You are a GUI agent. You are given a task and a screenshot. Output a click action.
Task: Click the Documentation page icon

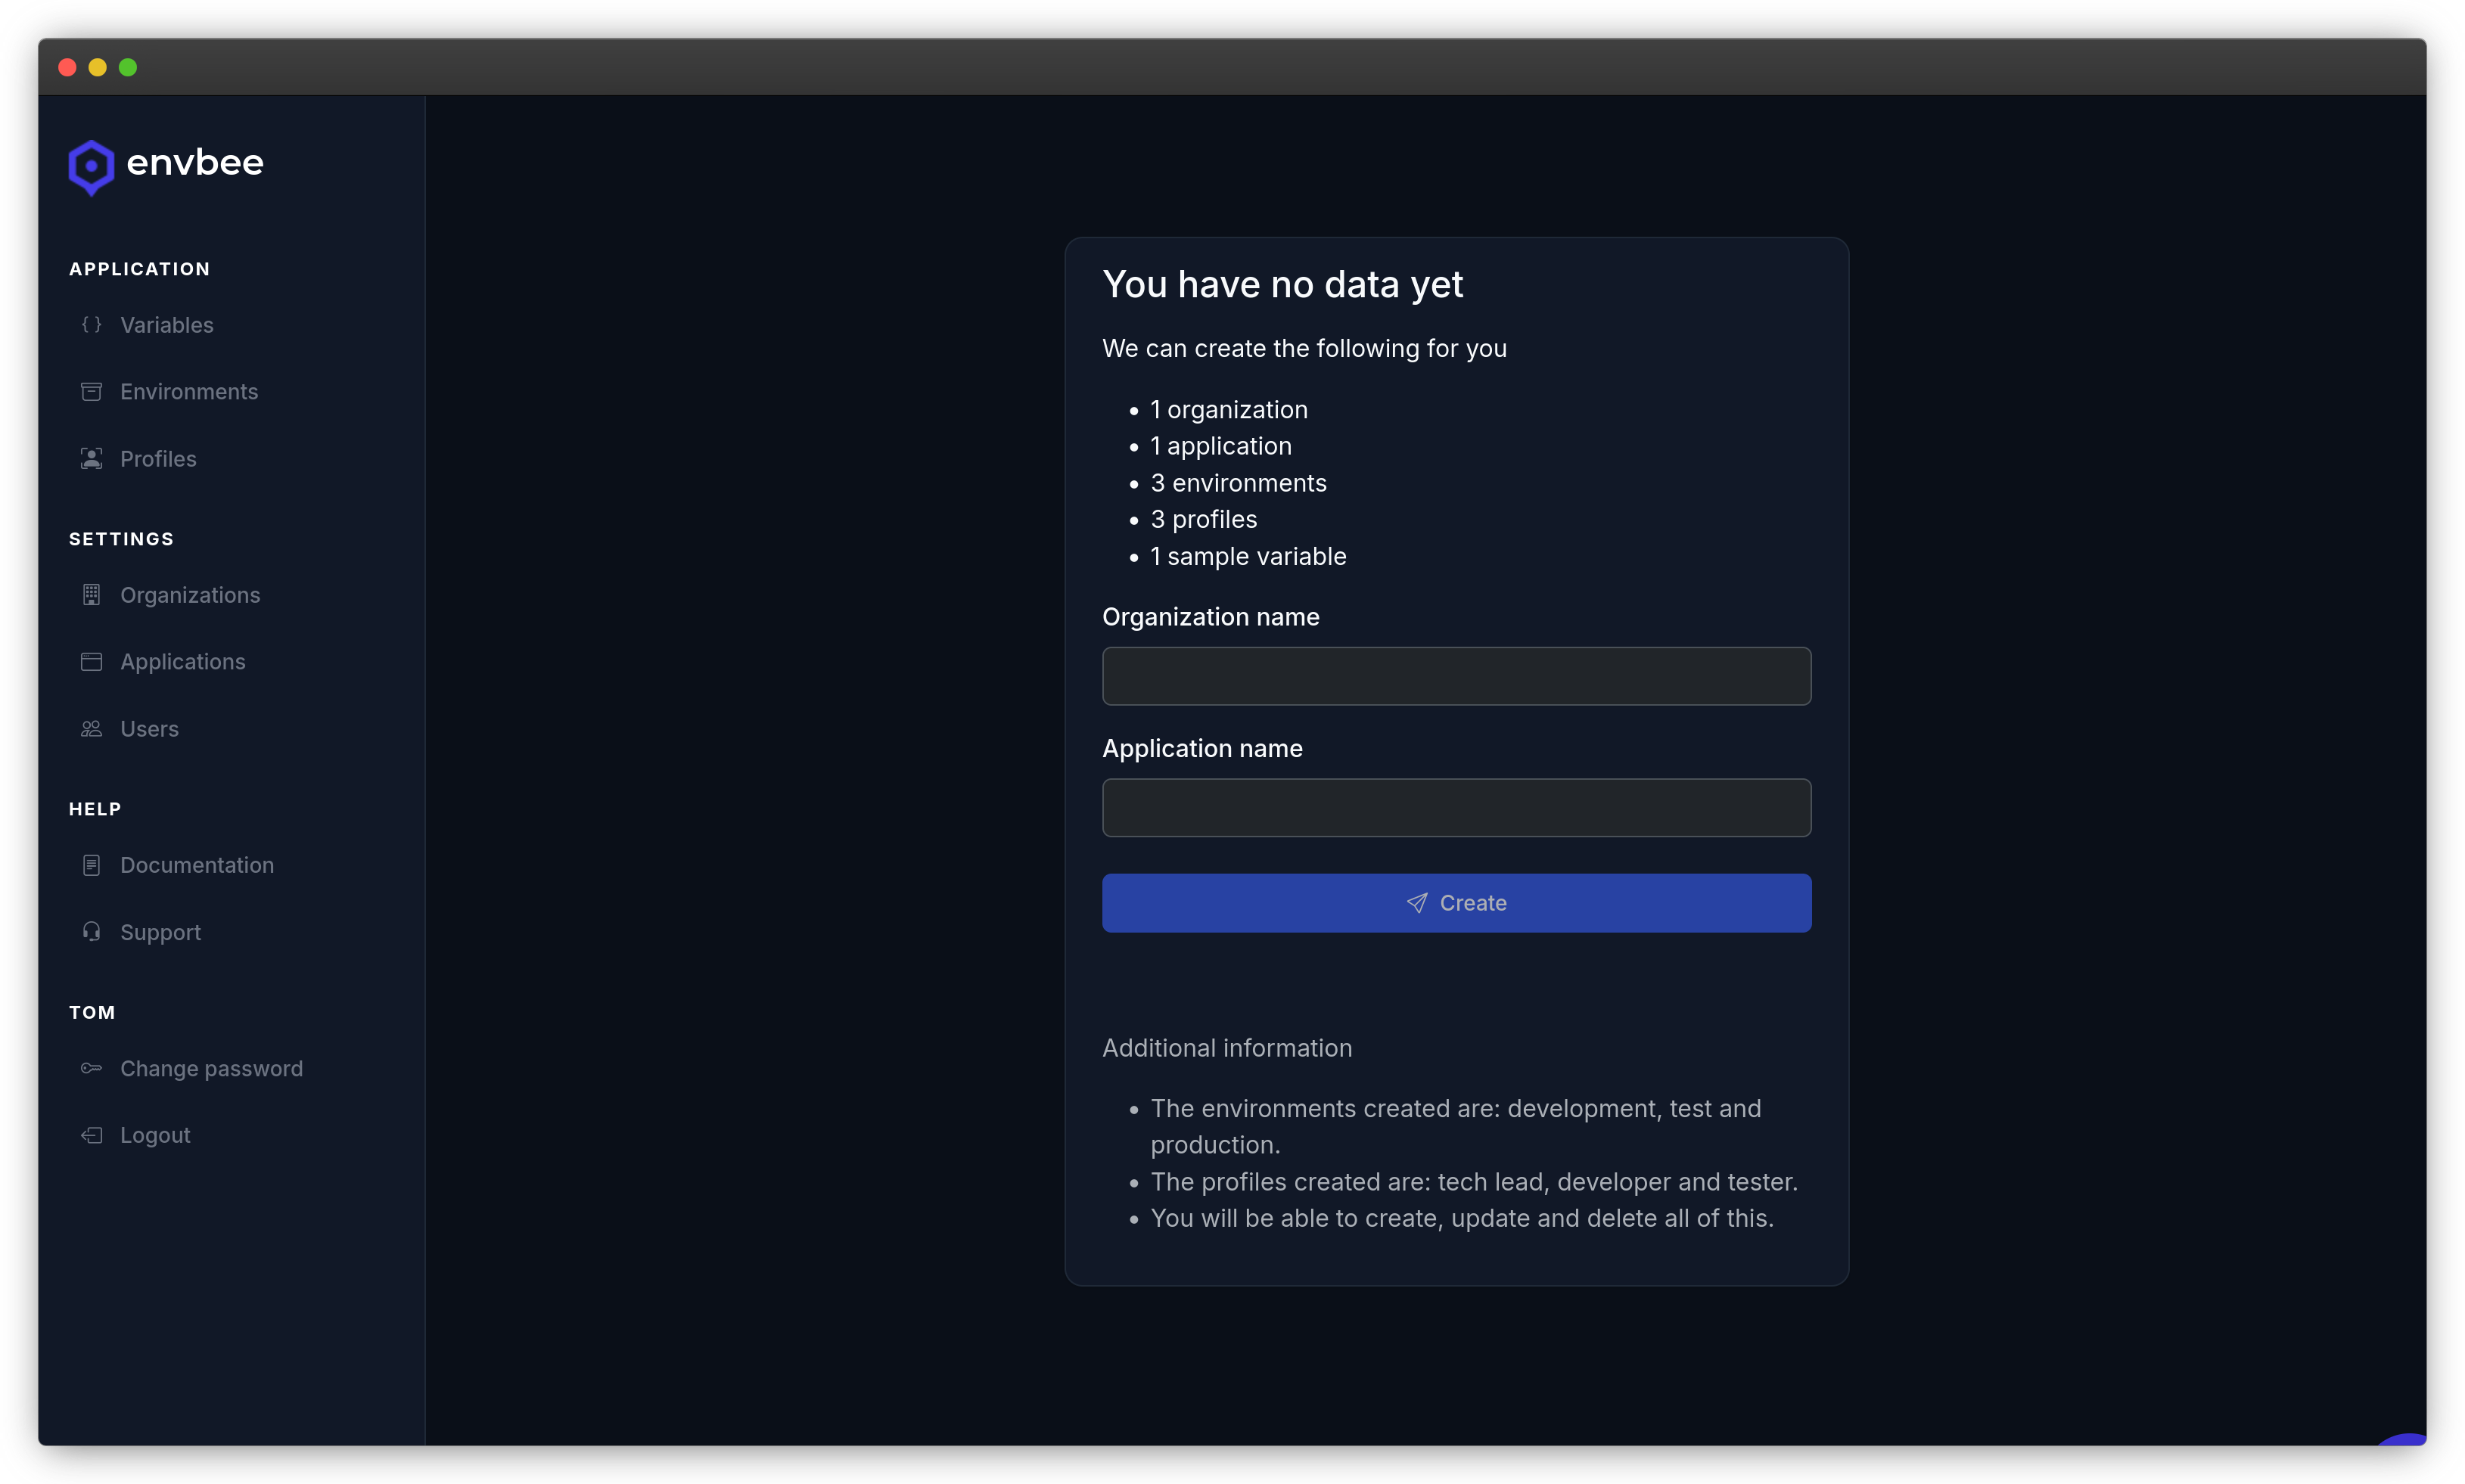[x=91, y=865]
